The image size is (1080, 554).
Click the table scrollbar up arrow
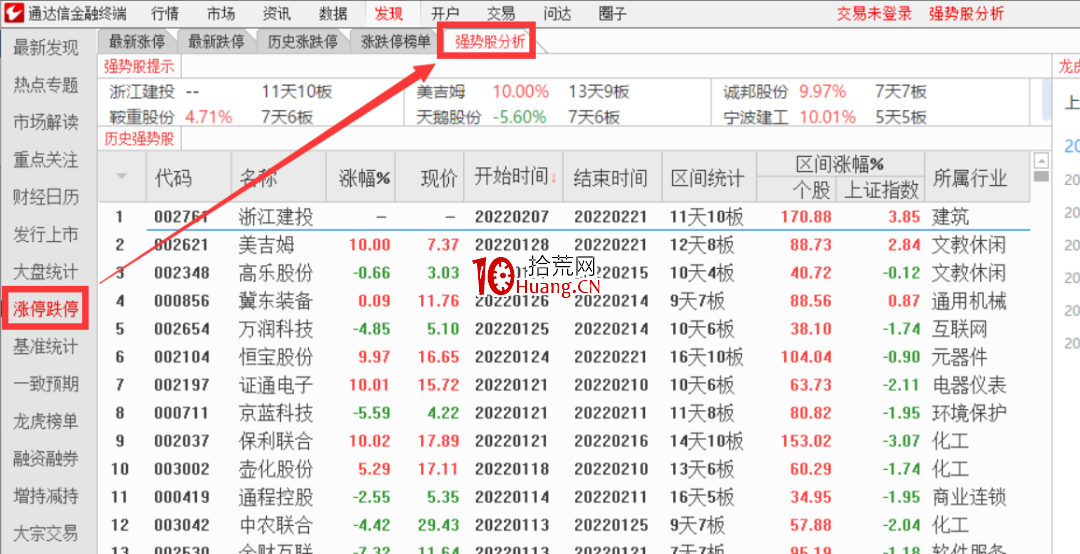click(x=1041, y=161)
